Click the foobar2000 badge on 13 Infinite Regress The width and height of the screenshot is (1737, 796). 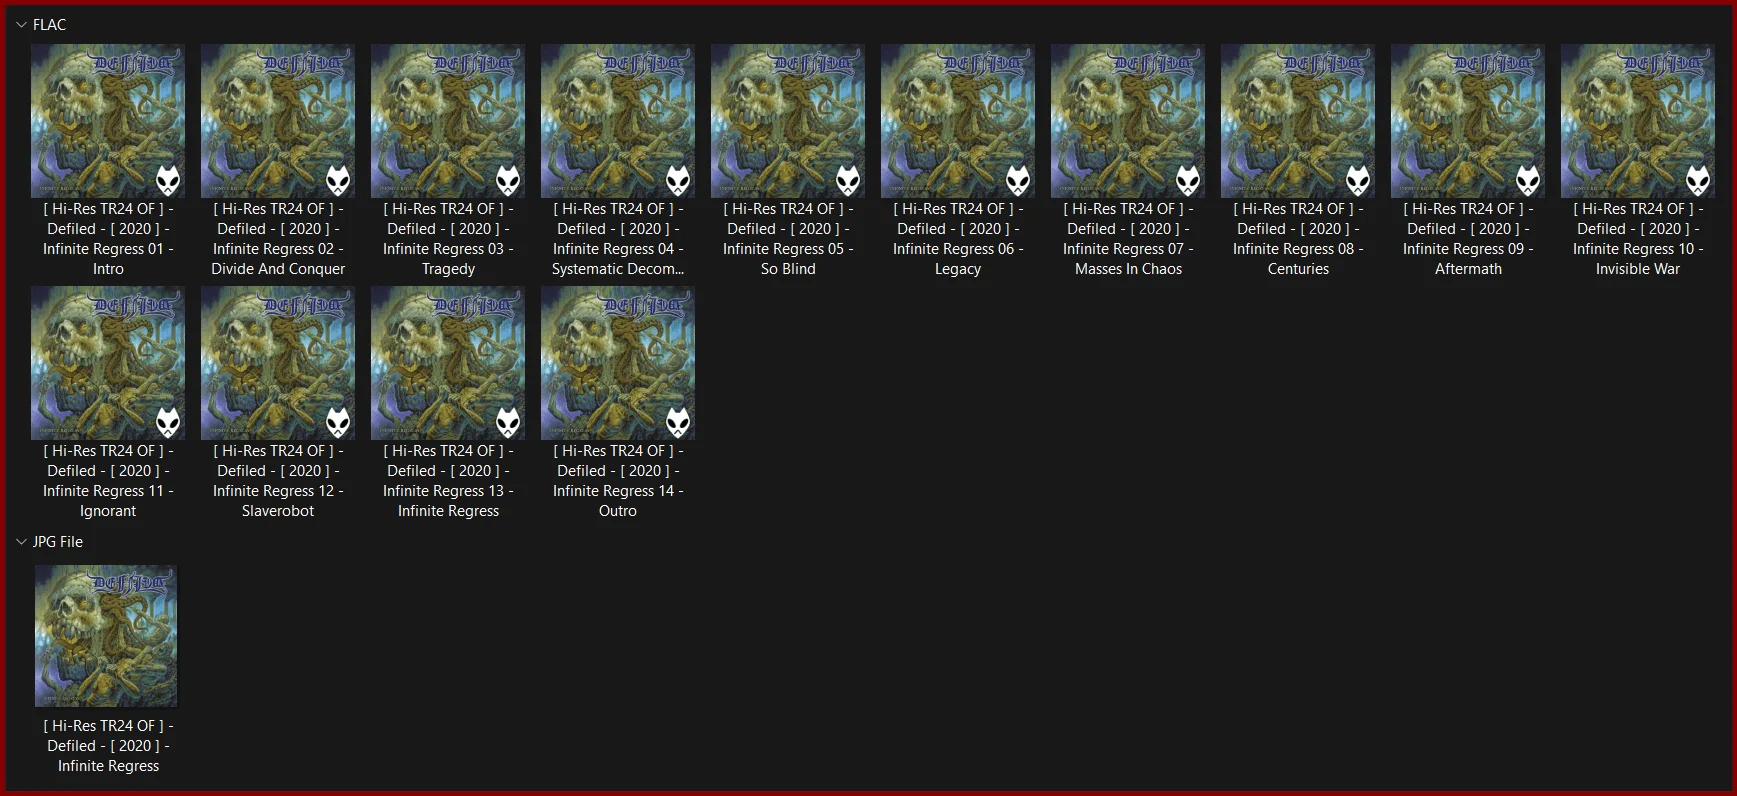click(508, 423)
